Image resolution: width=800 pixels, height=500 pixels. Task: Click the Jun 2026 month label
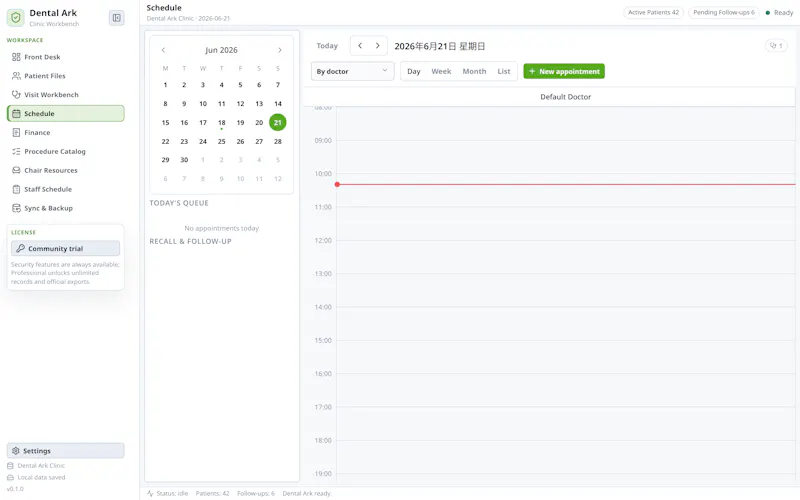pos(221,50)
